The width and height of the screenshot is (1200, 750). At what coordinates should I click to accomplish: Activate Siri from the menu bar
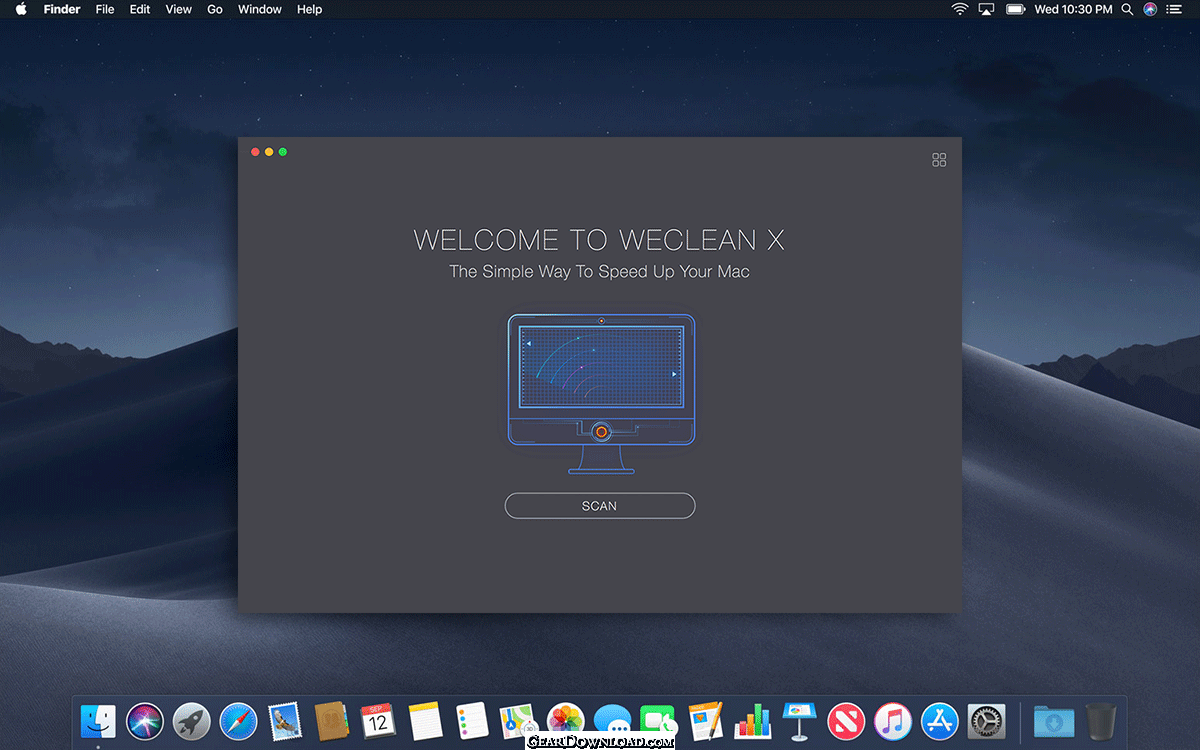(x=1150, y=9)
